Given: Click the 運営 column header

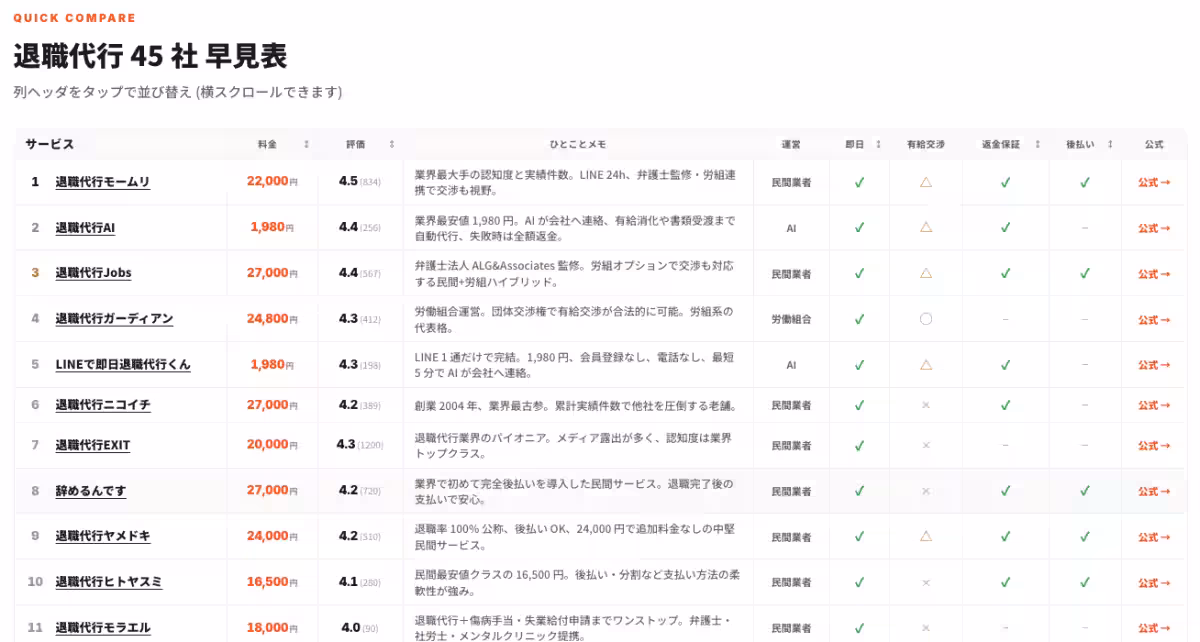Looking at the screenshot, I should pos(791,144).
